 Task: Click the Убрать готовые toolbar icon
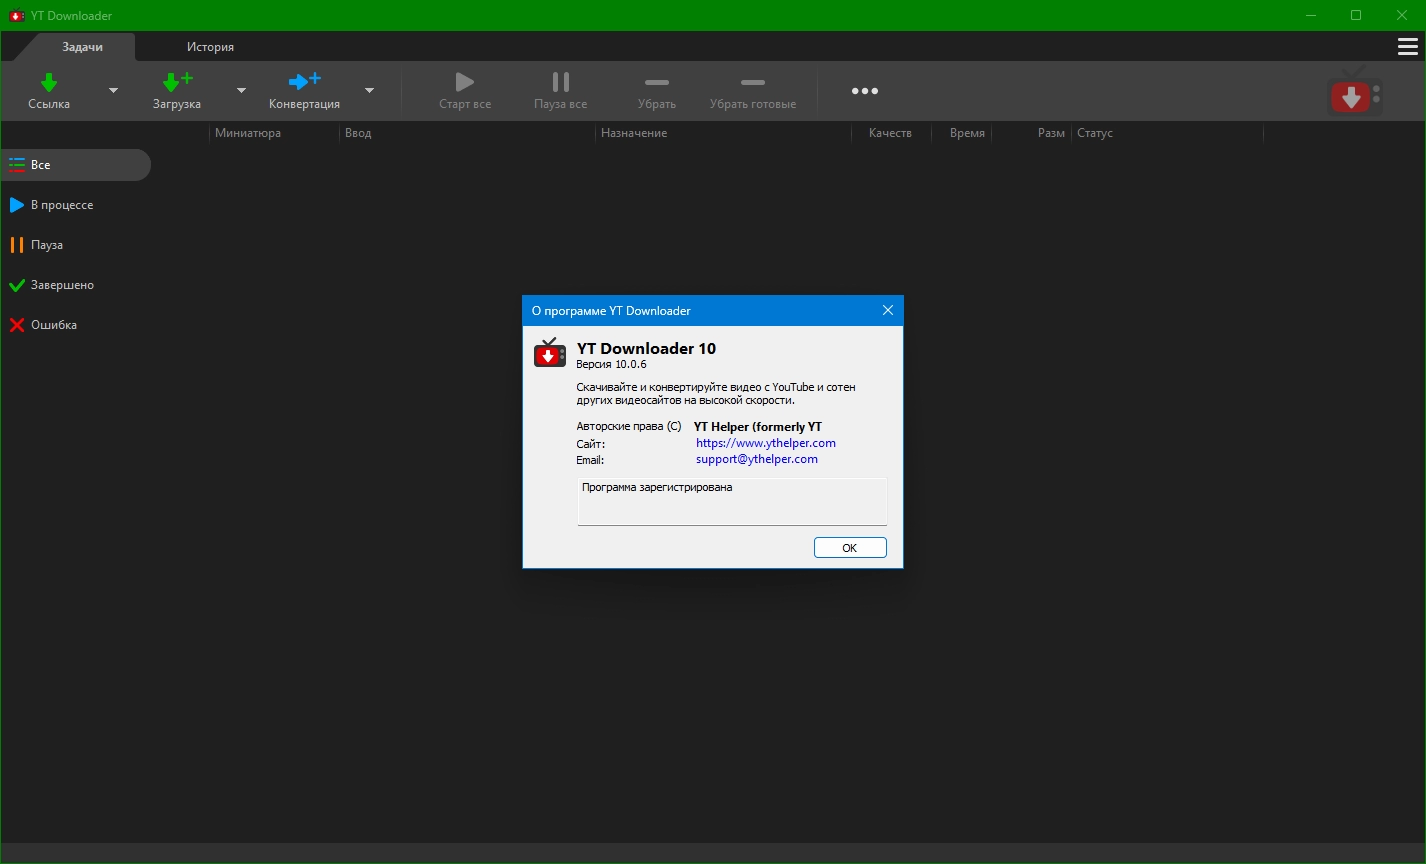752,83
